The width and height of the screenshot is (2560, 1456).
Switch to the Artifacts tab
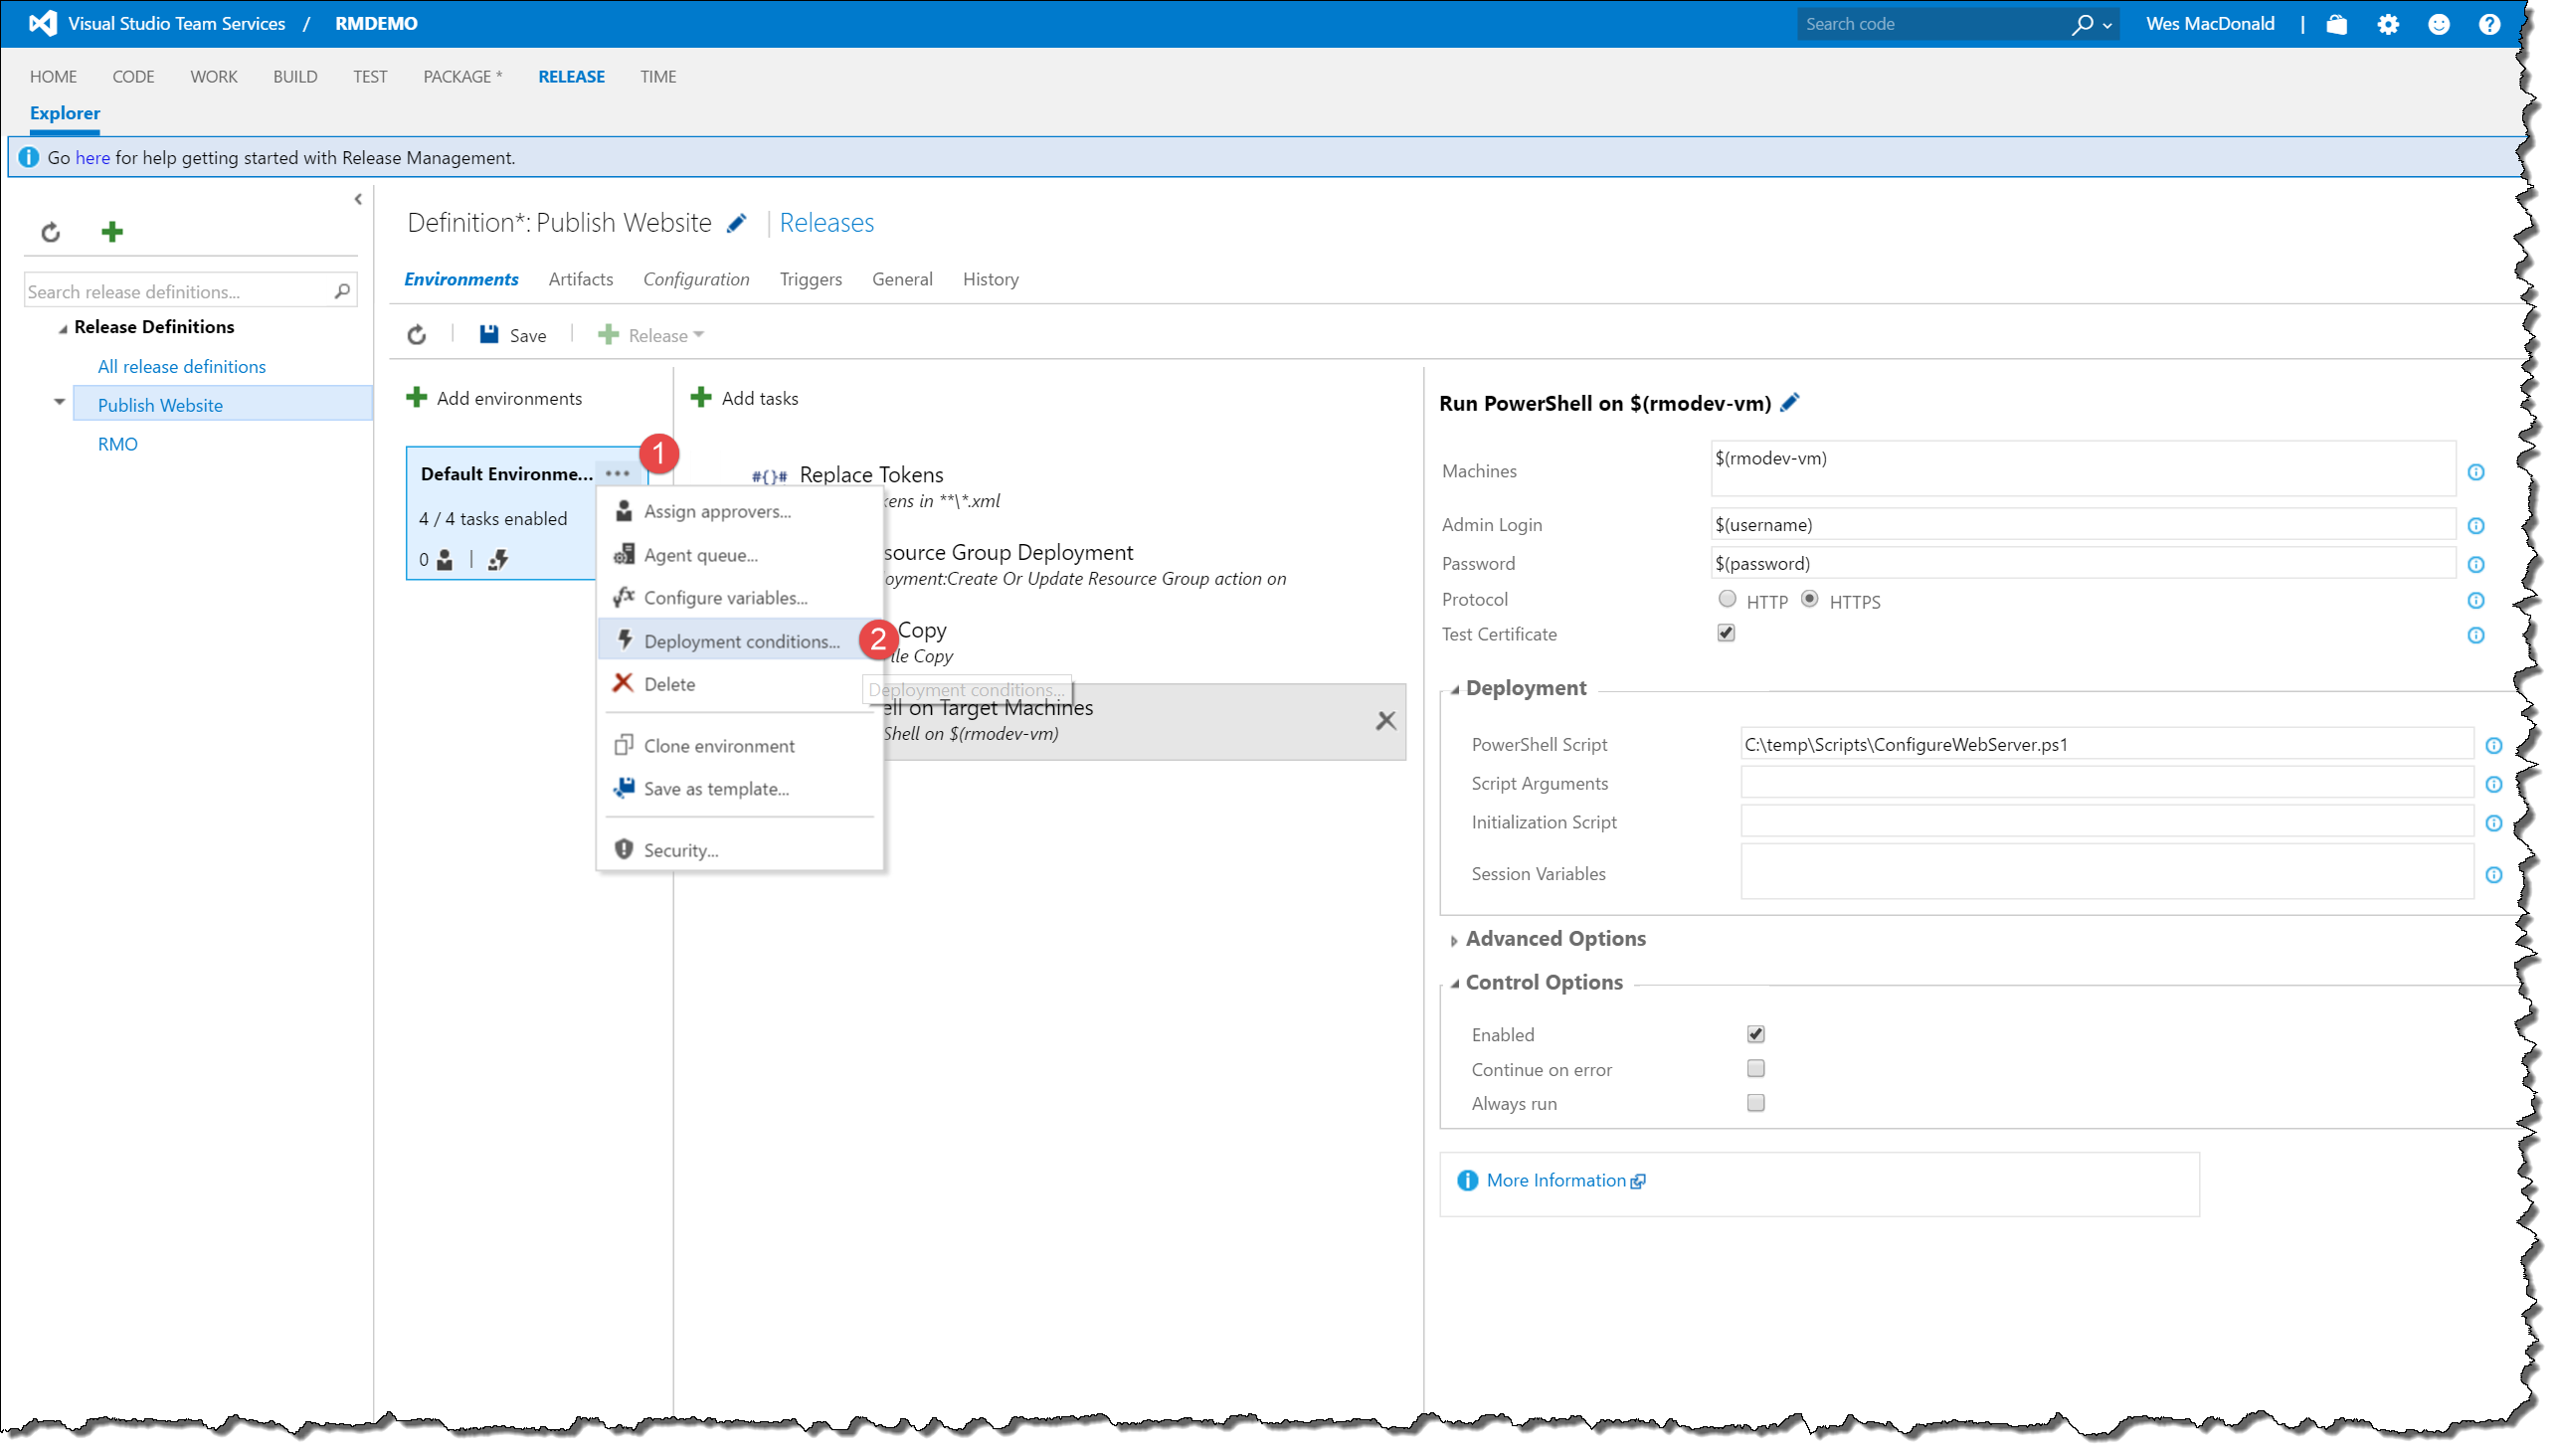pyautogui.click(x=580, y=279)
